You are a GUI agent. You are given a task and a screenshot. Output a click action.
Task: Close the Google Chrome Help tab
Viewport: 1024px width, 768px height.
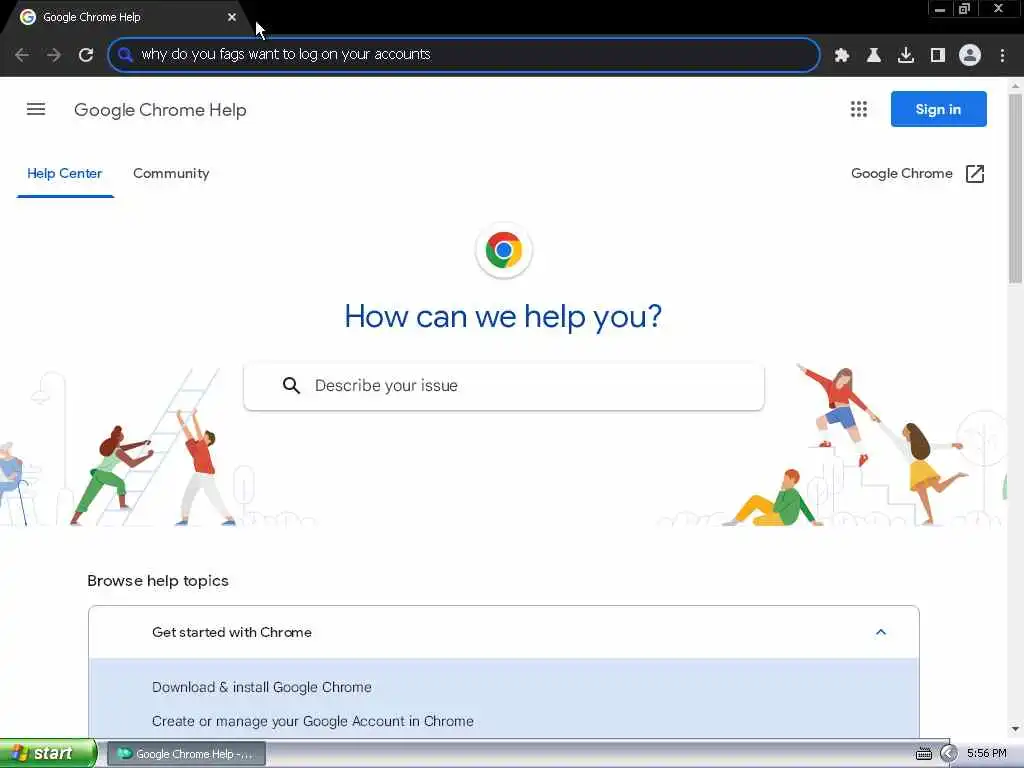[232, 17]
